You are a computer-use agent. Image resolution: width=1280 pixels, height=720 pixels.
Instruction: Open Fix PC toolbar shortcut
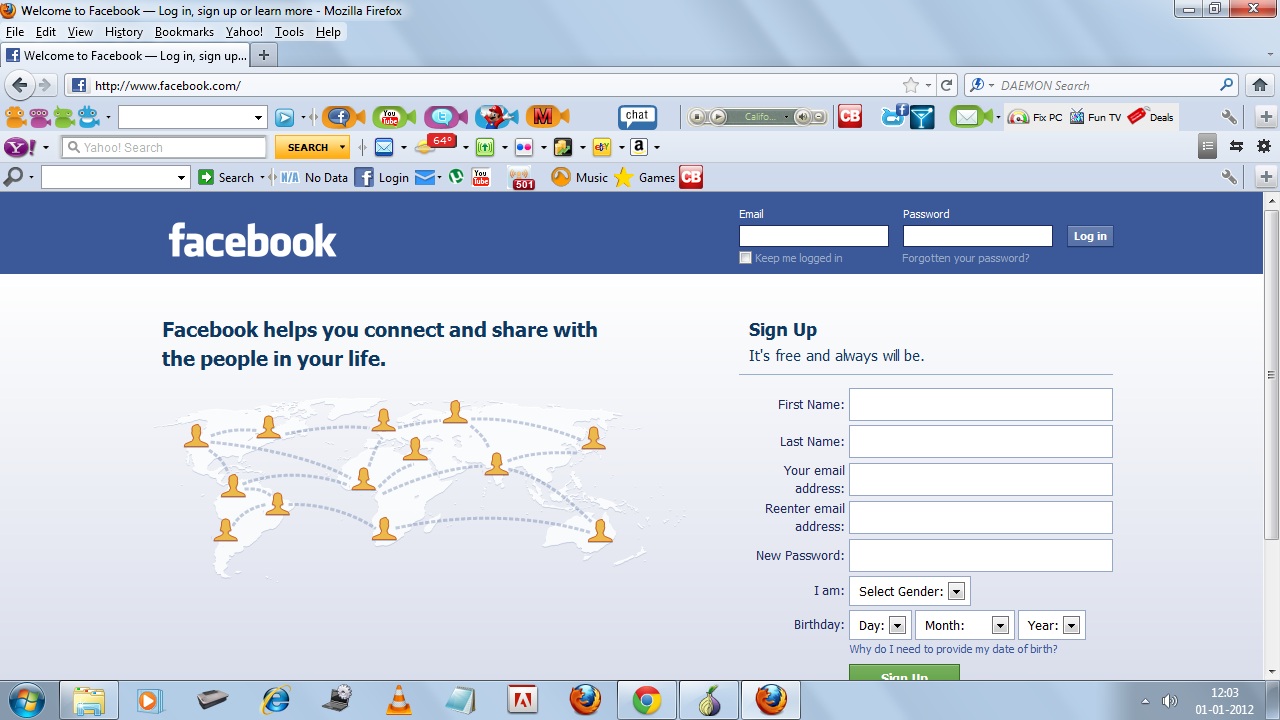point(1035,117)
